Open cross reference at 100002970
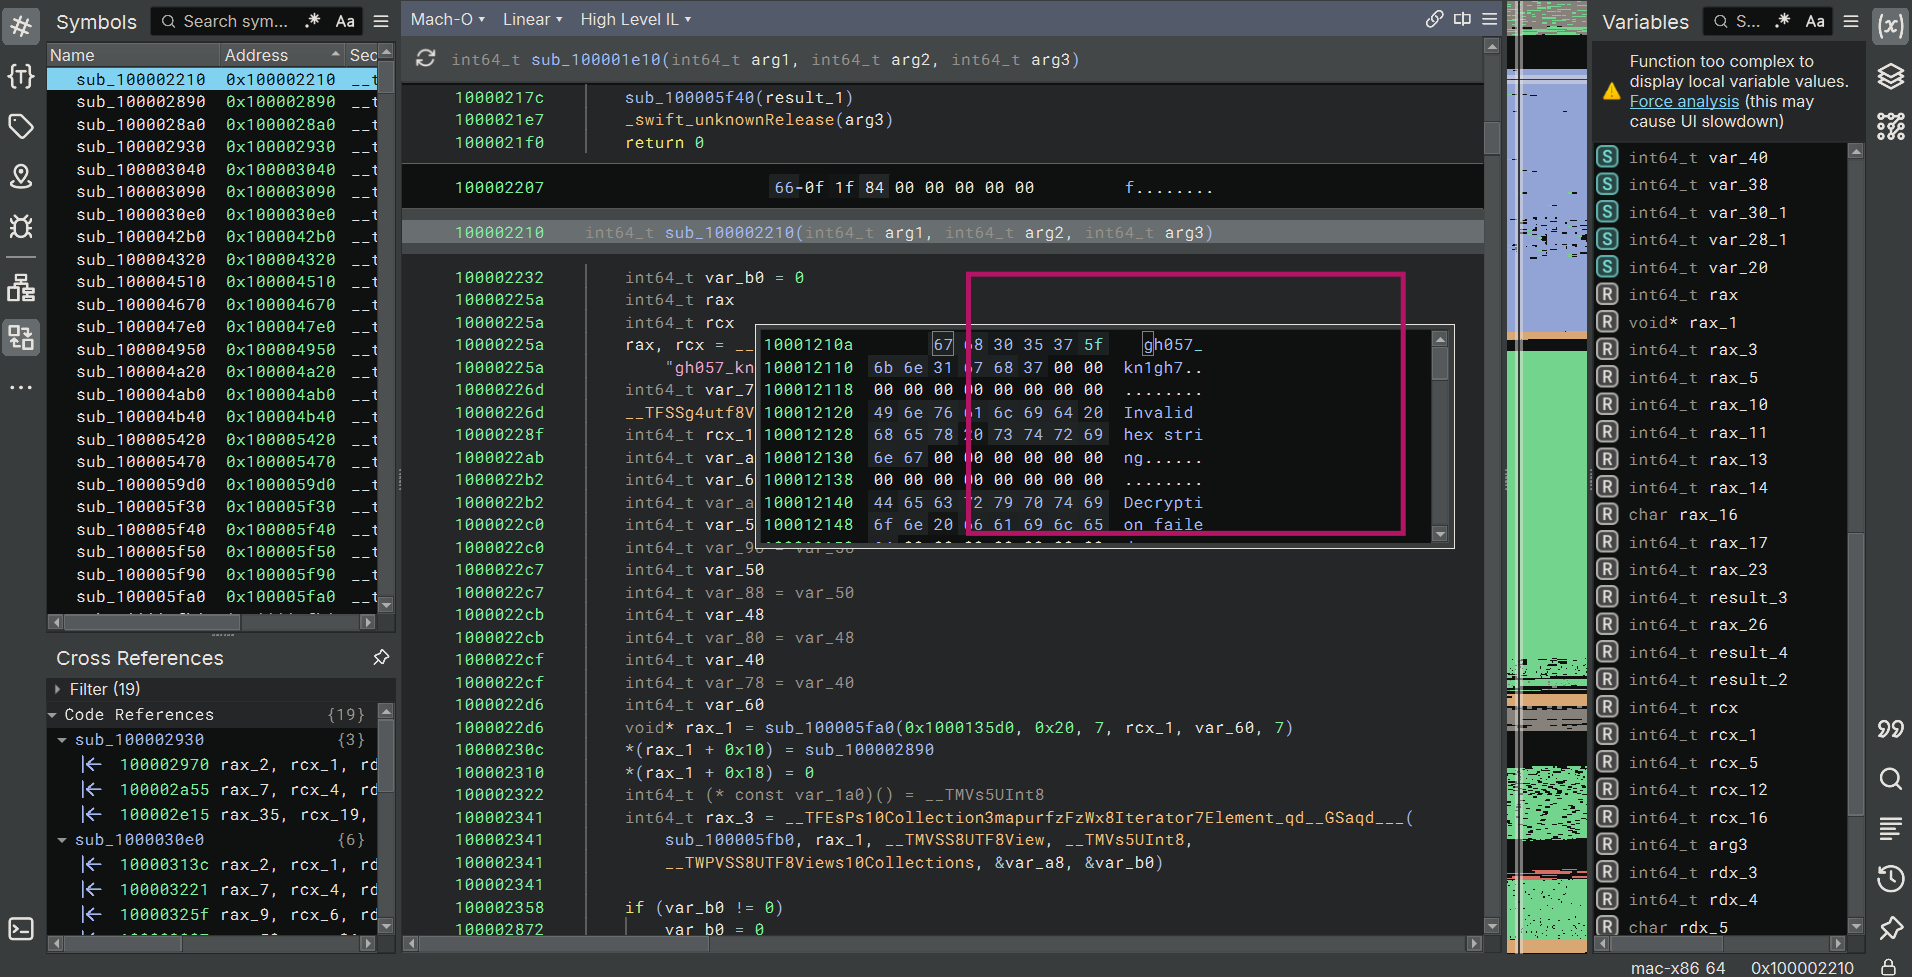The width and height of the screenshot is (1912, 977). coord(164,765)
